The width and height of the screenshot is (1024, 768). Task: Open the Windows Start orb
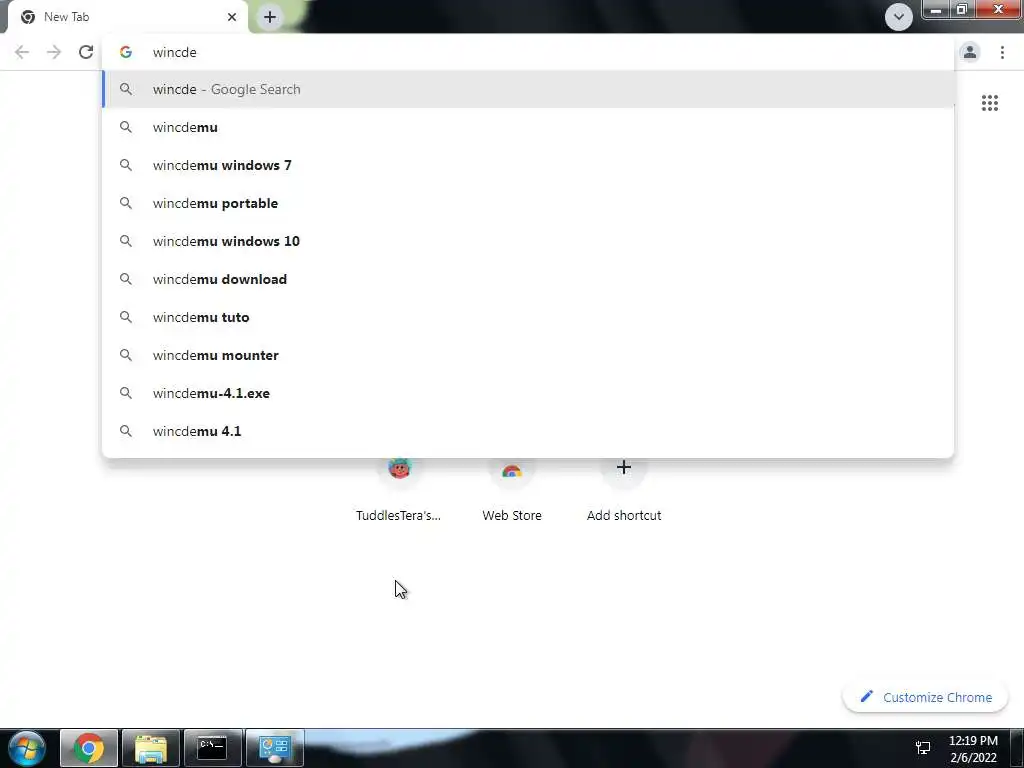tap(27, 748)
